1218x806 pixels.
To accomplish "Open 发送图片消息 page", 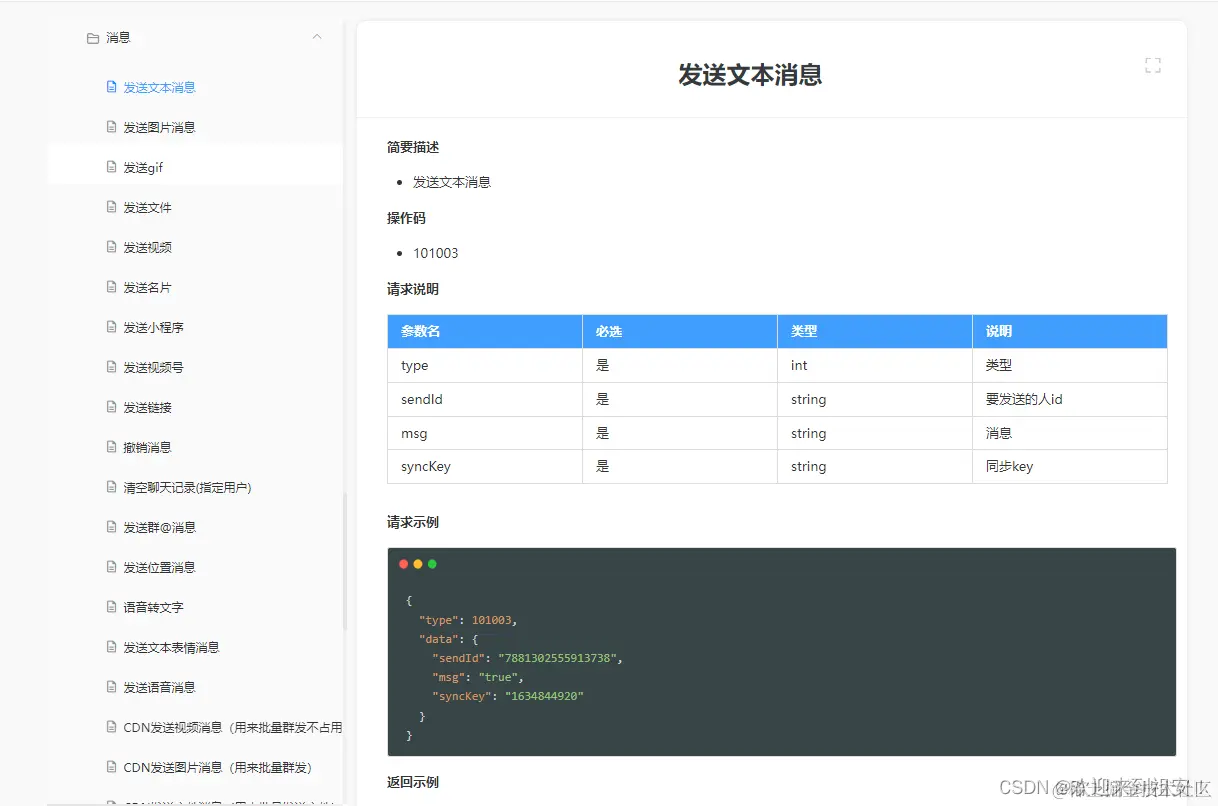I will 159,127.
